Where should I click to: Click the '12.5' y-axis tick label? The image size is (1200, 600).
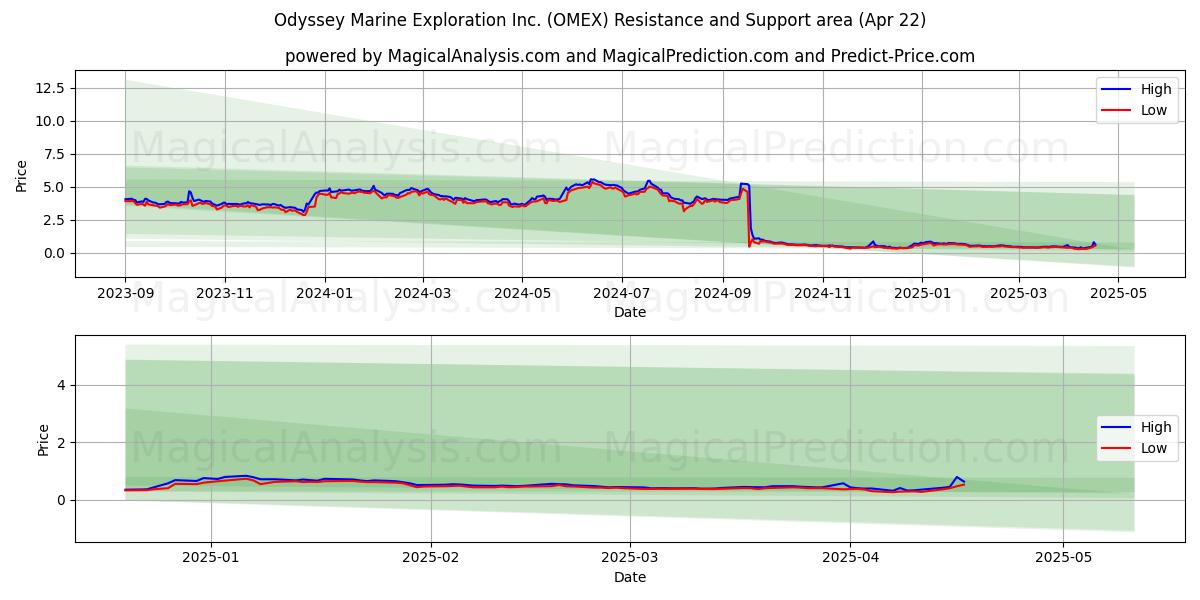50,88
